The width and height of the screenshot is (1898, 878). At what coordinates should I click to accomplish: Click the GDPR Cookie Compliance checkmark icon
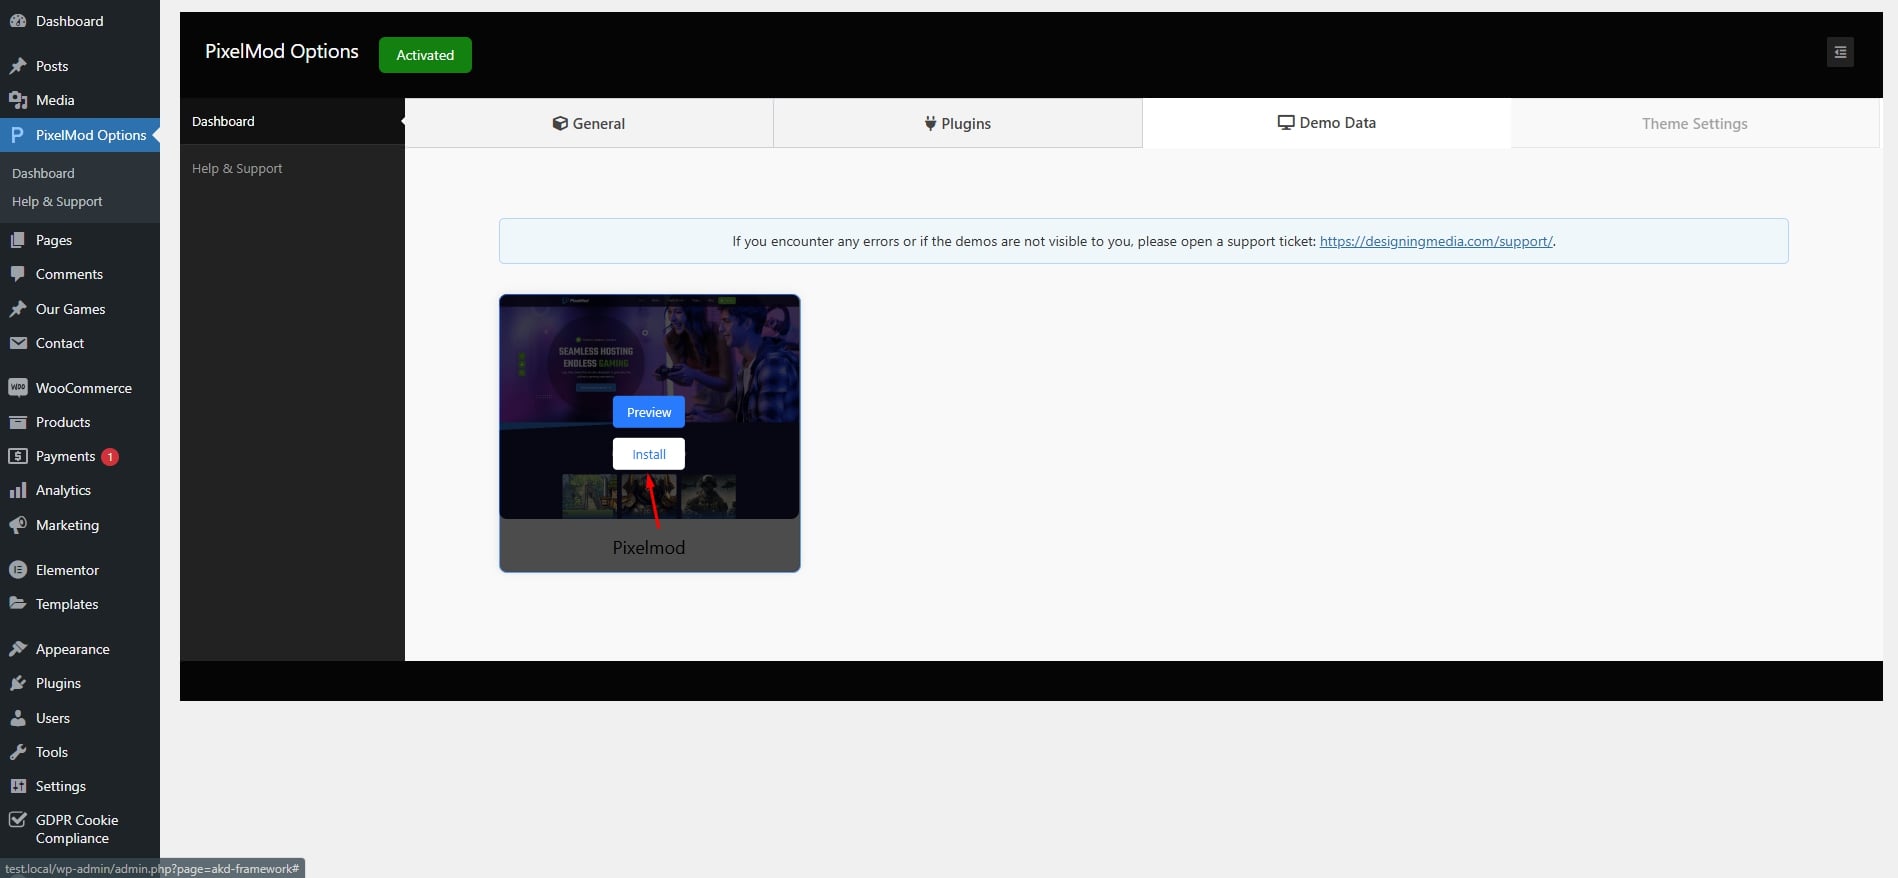click(x=18, y=820)
